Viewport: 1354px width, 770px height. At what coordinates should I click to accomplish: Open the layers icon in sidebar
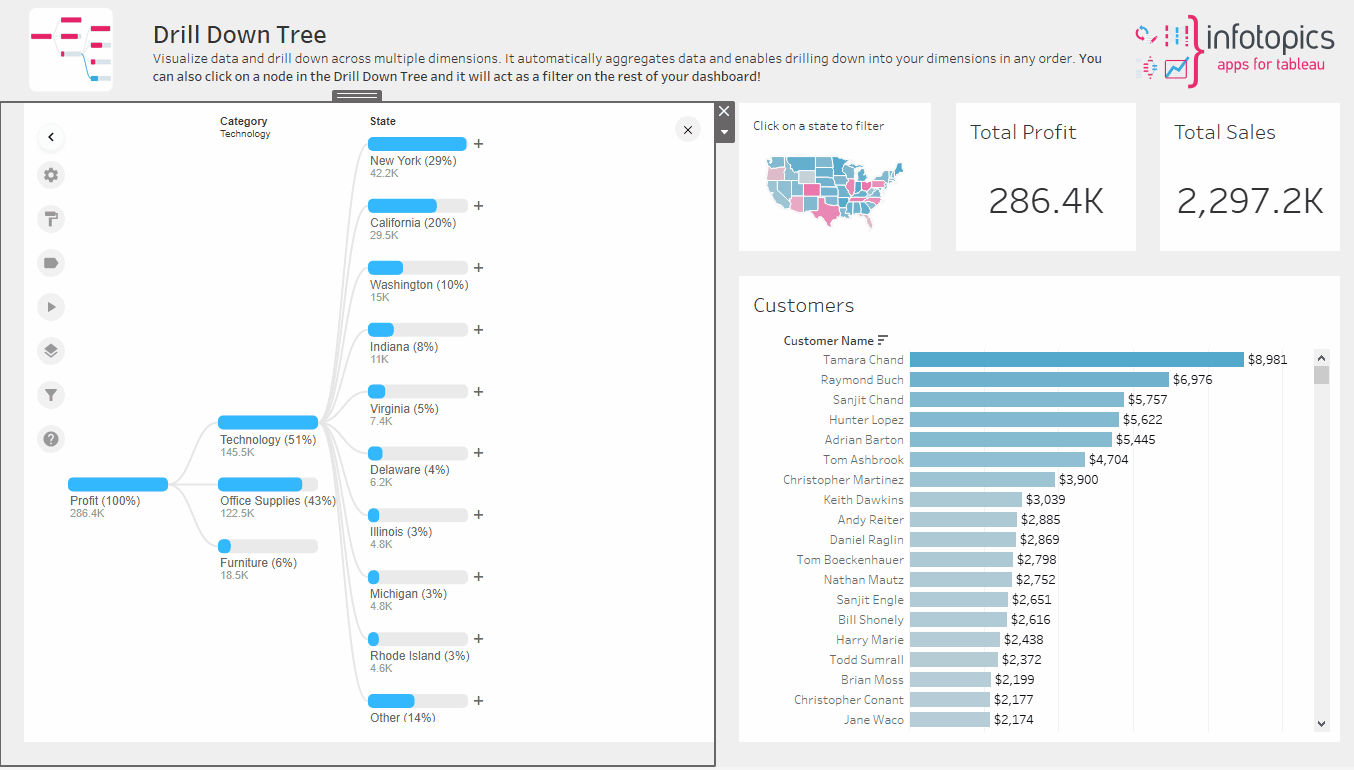point(51,351)
